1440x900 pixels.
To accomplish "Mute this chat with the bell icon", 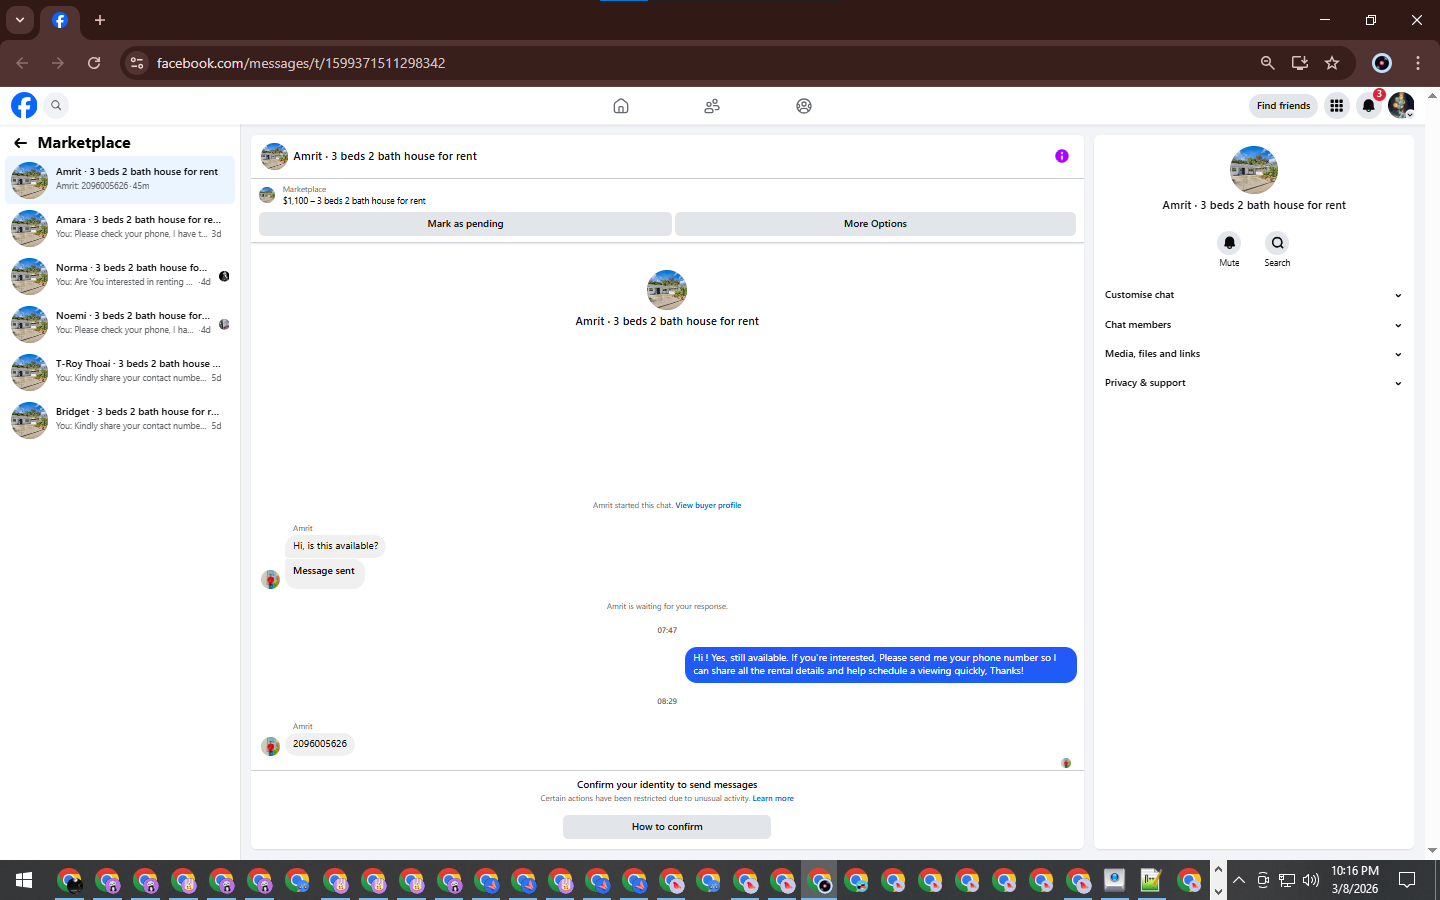I will click(1229, 243).
